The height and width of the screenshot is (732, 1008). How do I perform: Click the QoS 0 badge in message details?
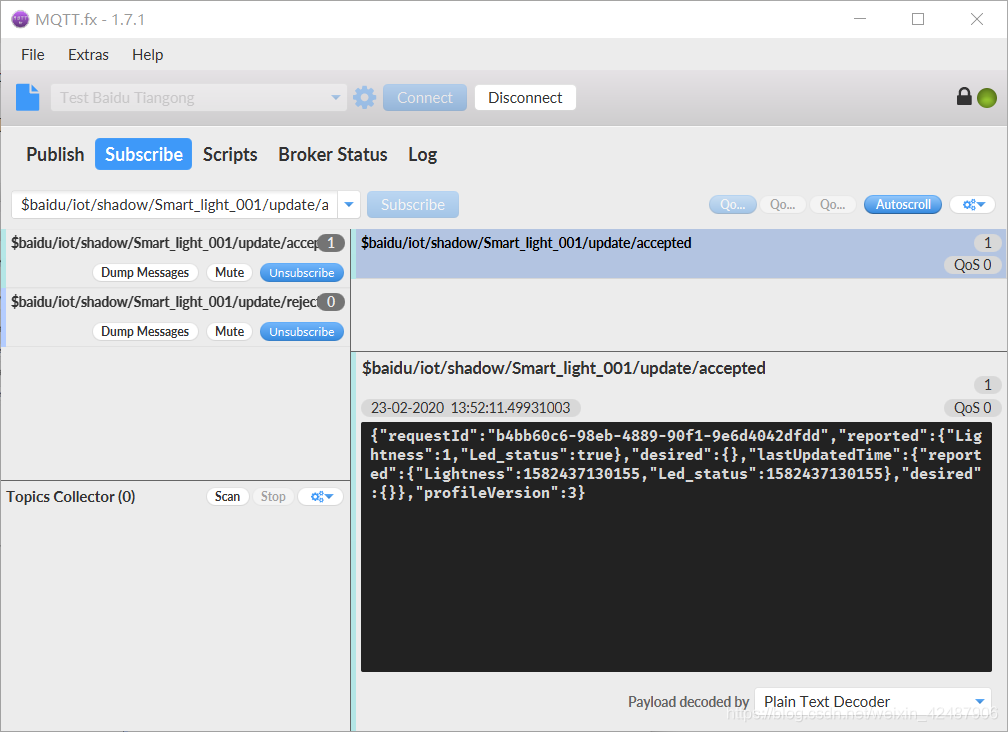(x=972, y=408)
